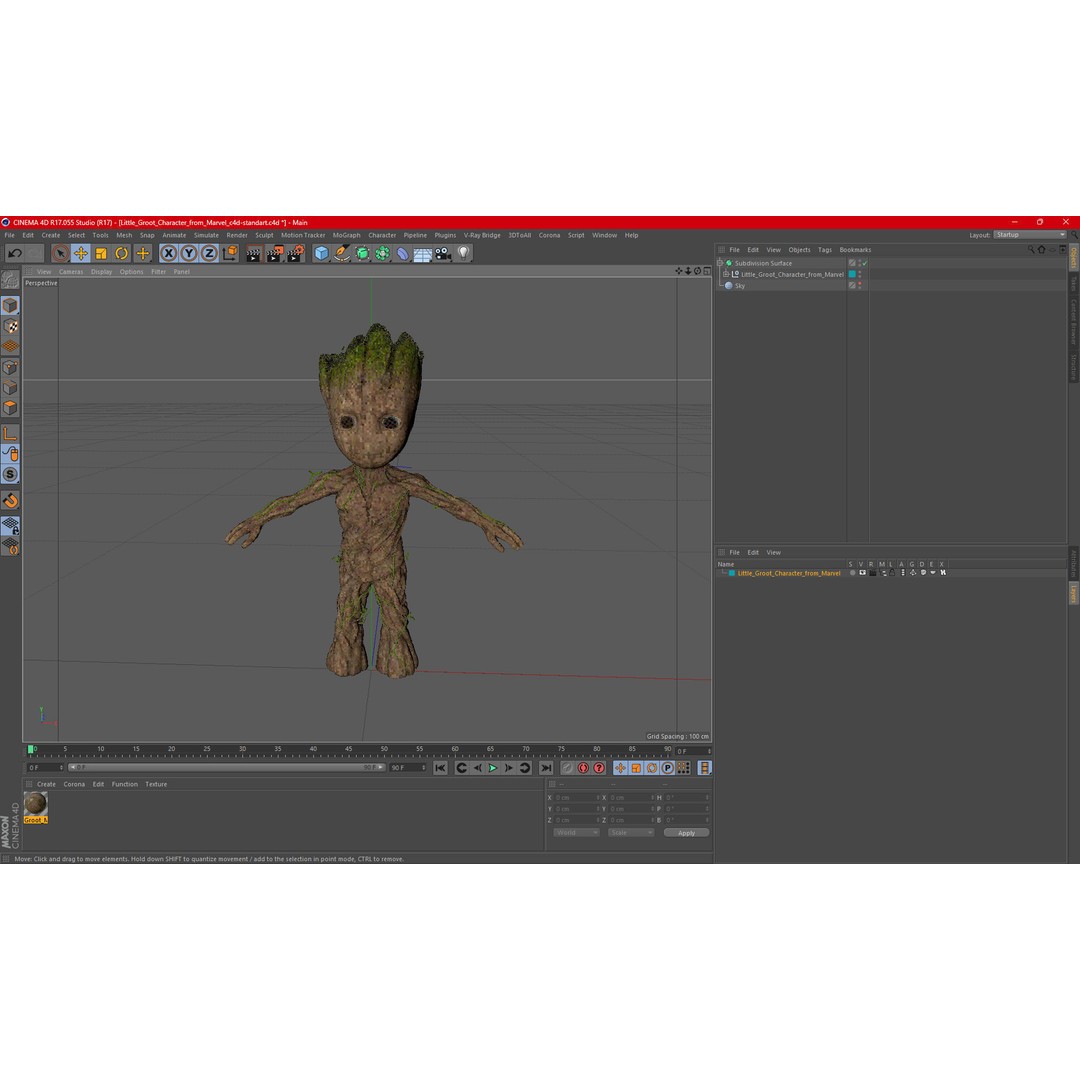Toggle Z axis lock
The height and width of the screenshot is (1080, 1080).
(209, 253)
